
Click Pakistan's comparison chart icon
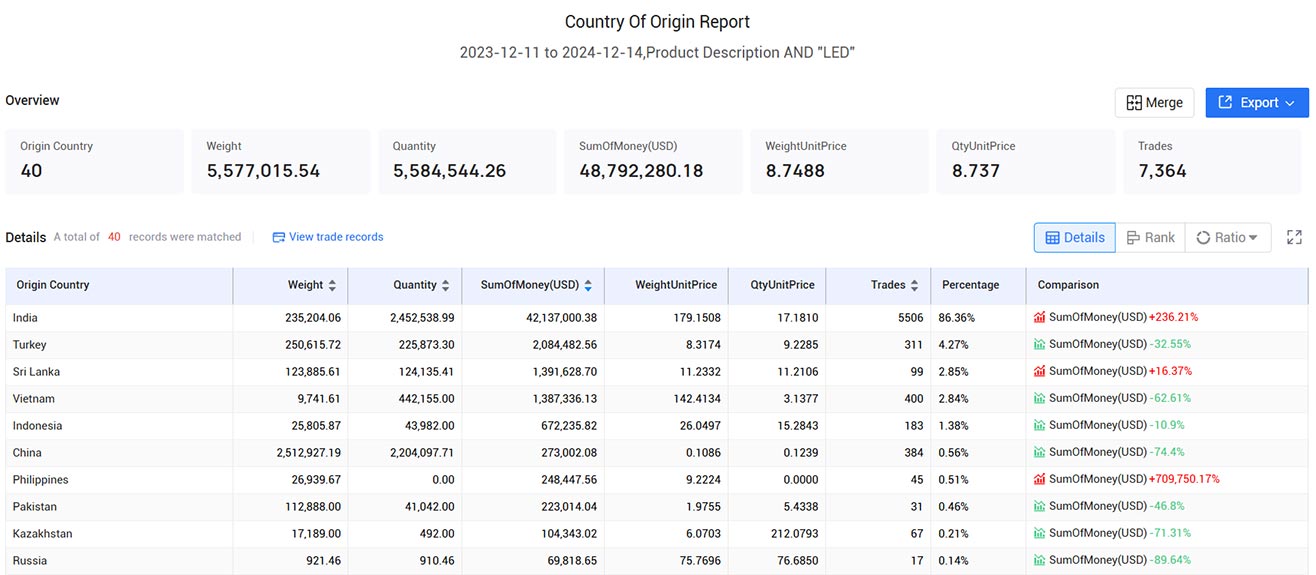click(x=1040, y=506)
